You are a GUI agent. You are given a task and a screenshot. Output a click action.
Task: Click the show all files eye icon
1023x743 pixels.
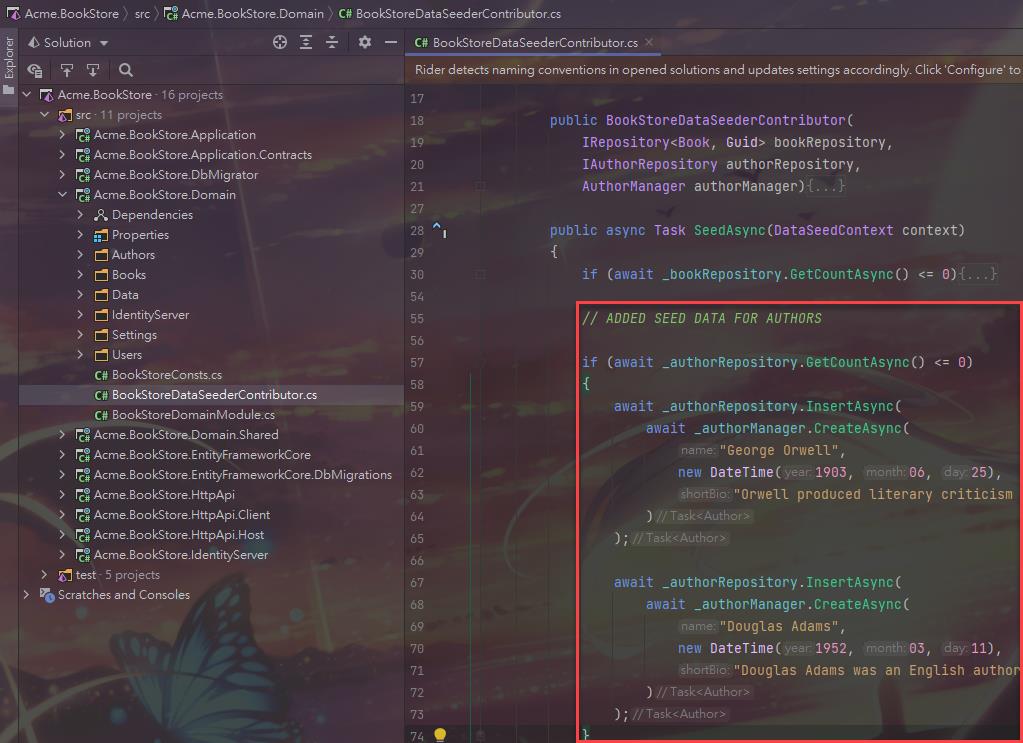(35, 70)
